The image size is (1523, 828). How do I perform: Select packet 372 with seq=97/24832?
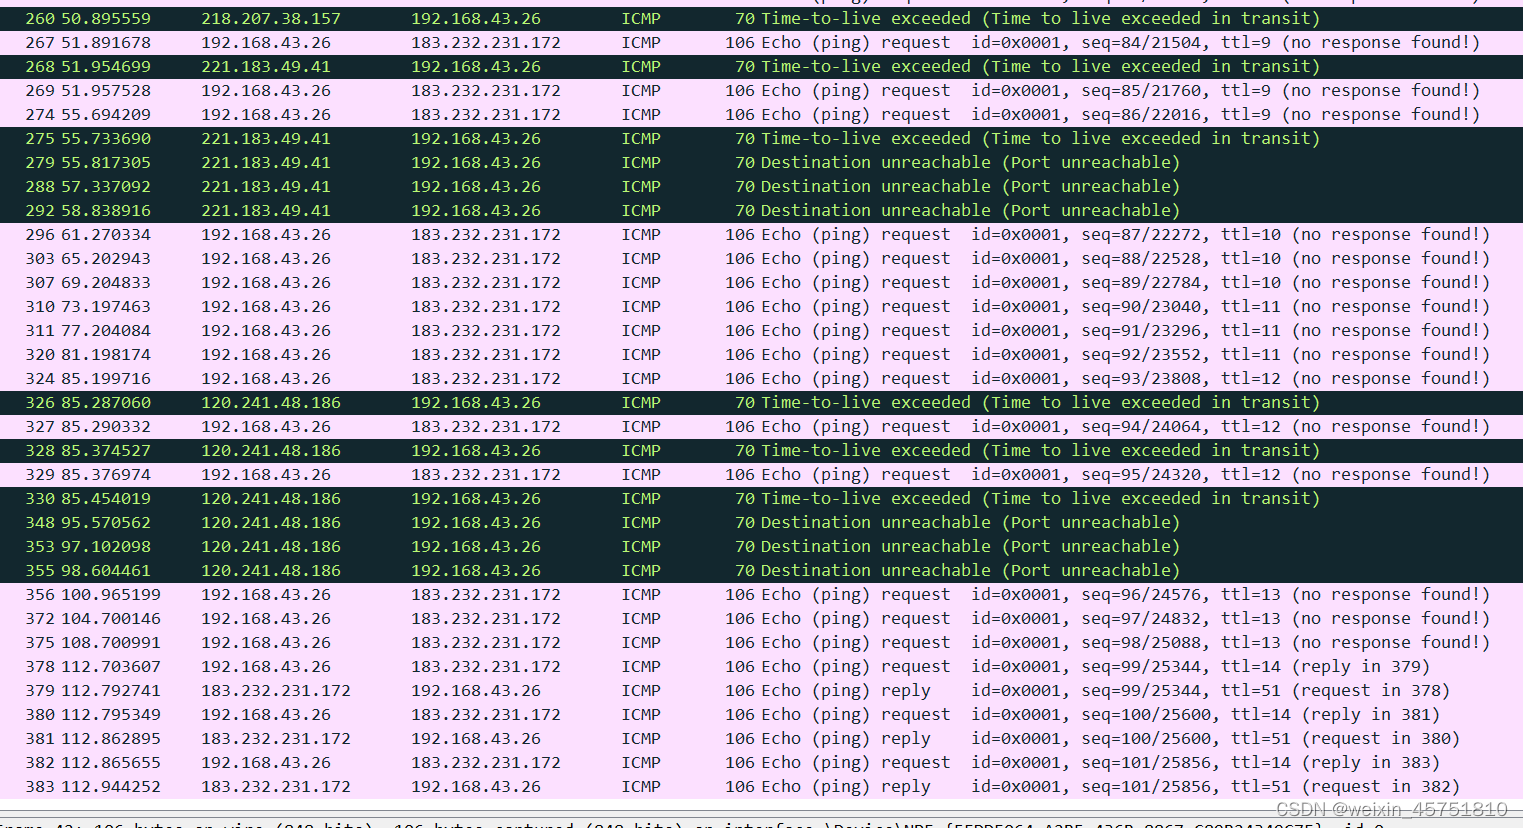(x=761, y=619)
